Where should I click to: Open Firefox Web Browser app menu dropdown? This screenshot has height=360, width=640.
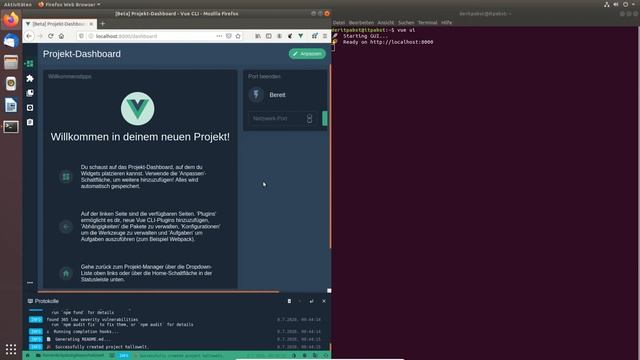click(x=69, y=4)
